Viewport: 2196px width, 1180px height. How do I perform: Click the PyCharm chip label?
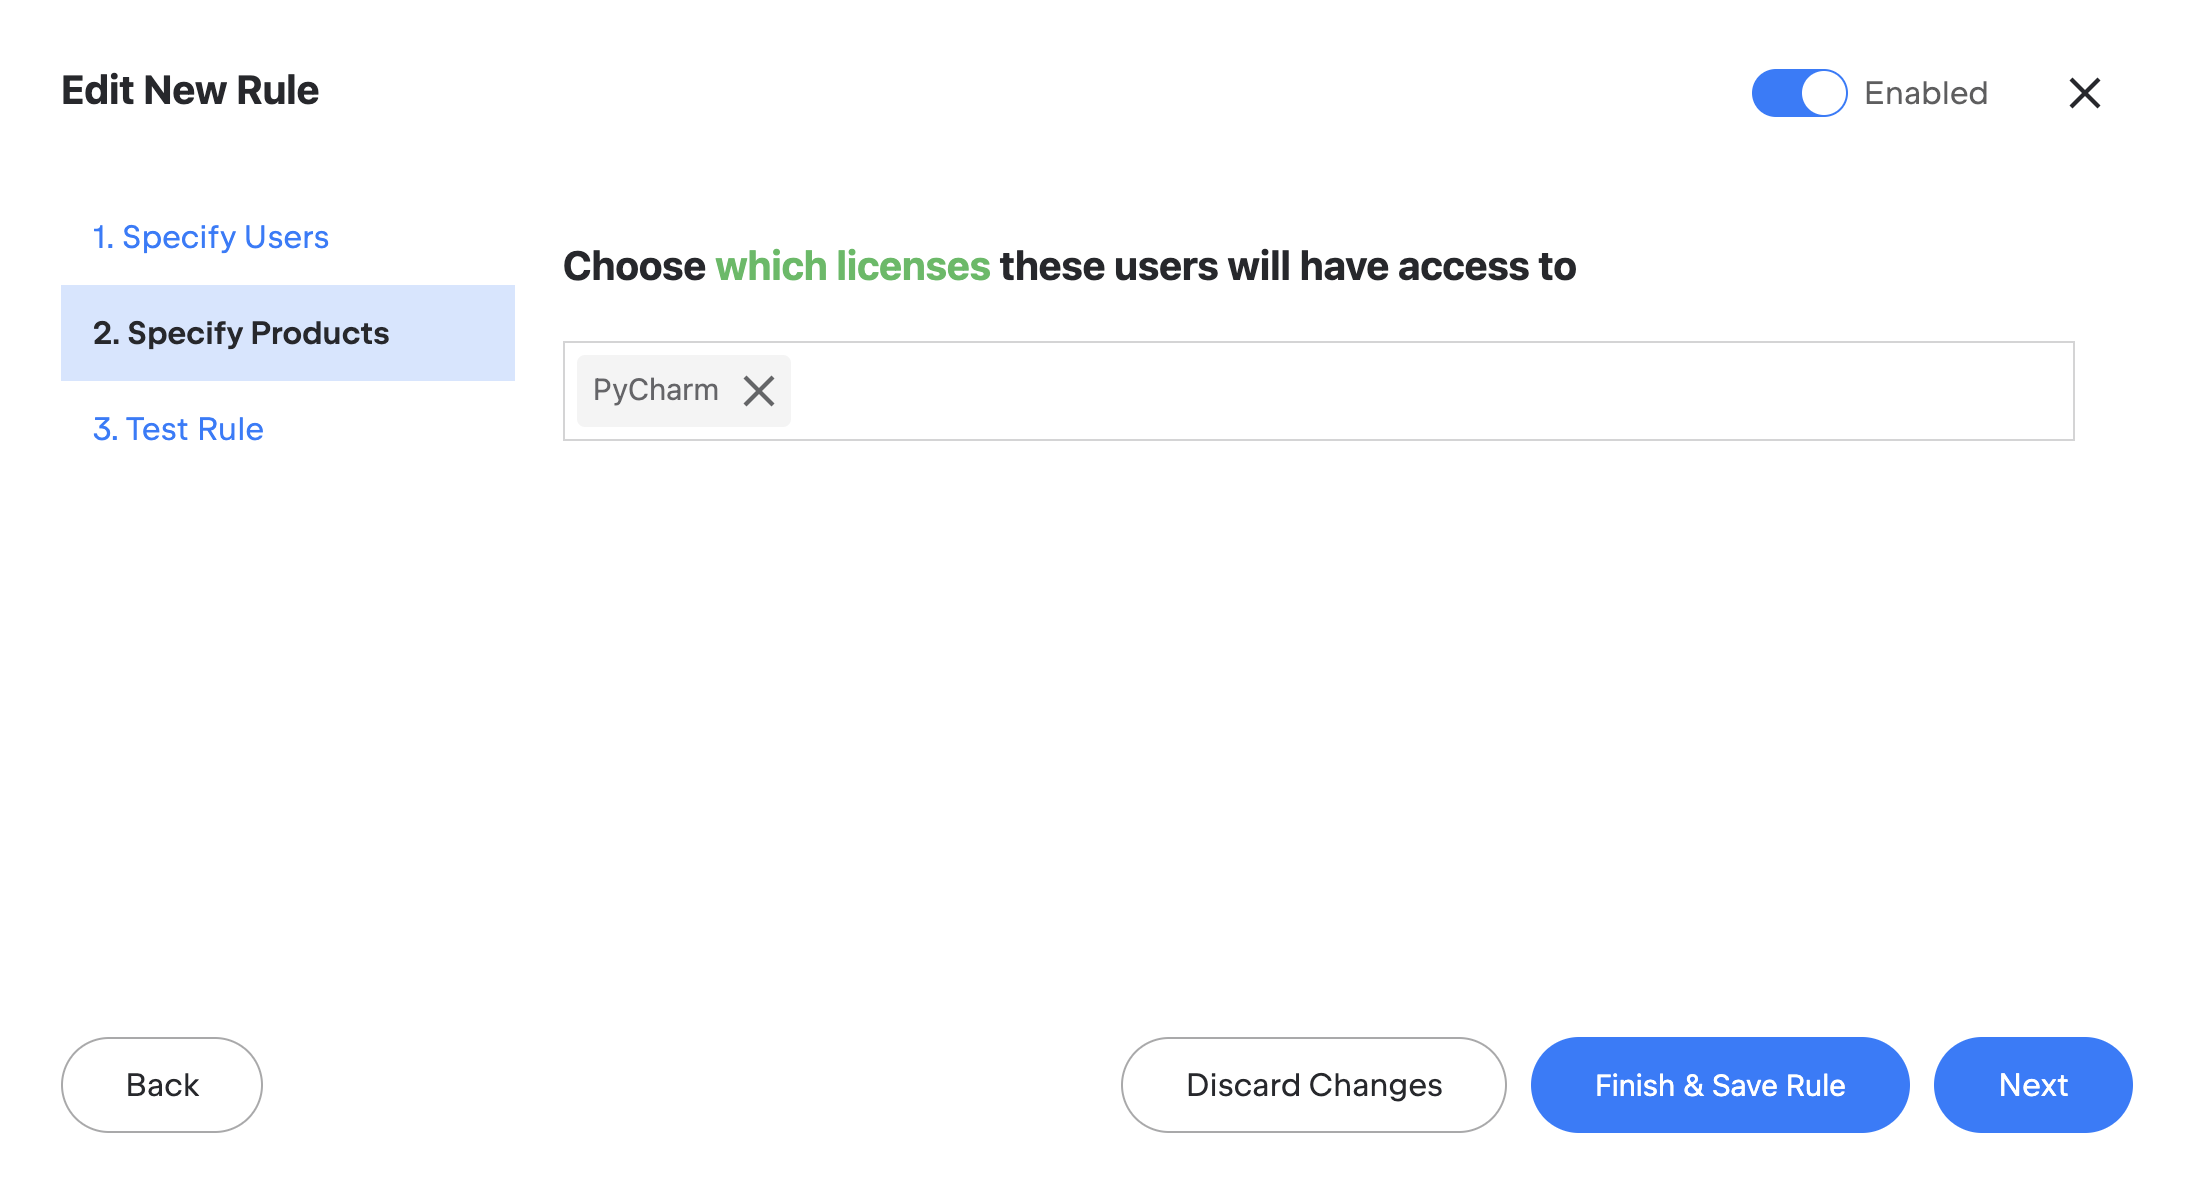pos(655,390)
